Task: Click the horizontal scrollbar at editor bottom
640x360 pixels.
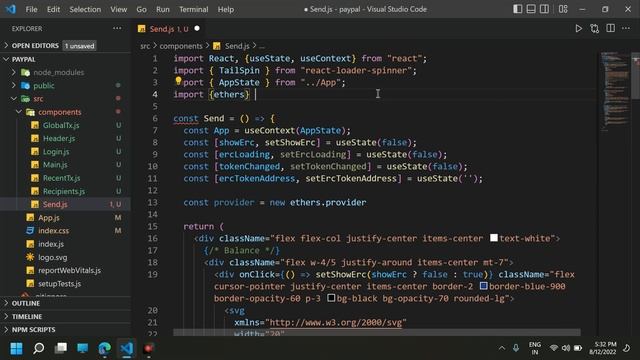Action: (376, 332)
